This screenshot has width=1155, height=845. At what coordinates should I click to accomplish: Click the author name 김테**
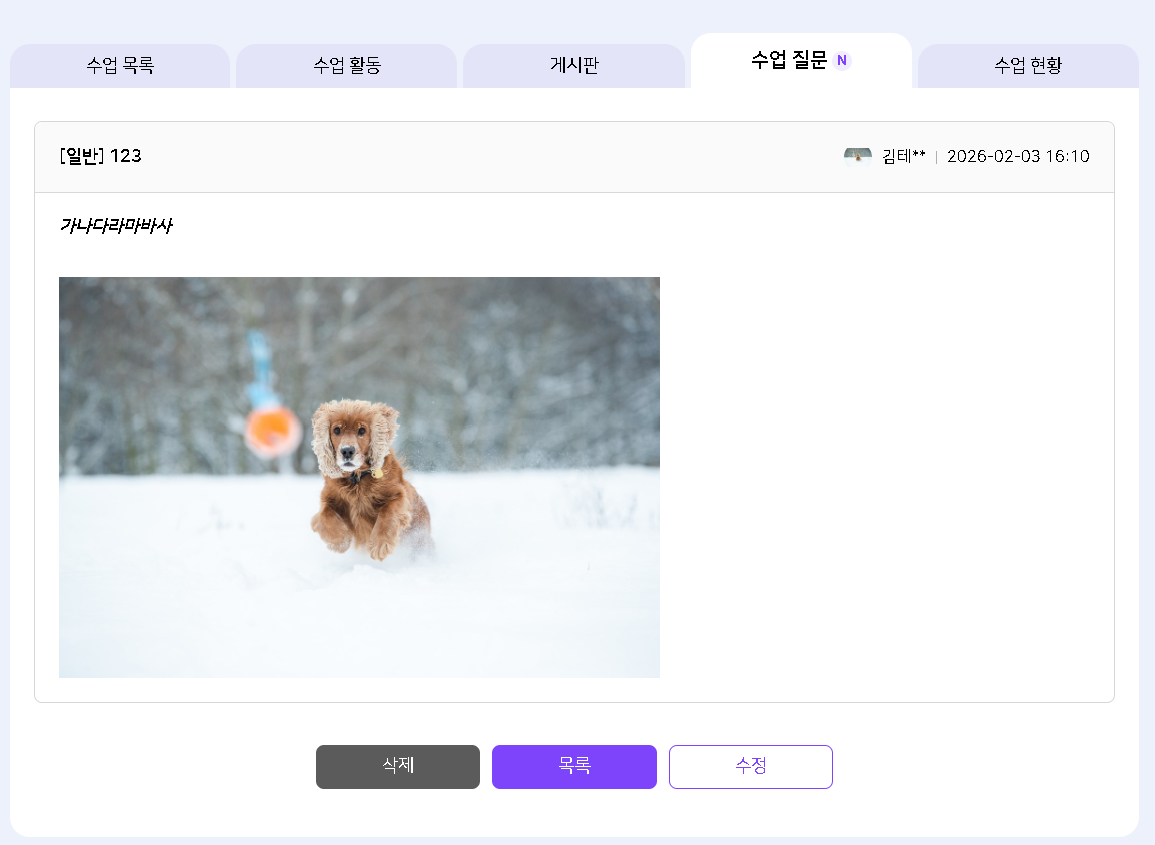pyautogui.click(x=904, y=156)
